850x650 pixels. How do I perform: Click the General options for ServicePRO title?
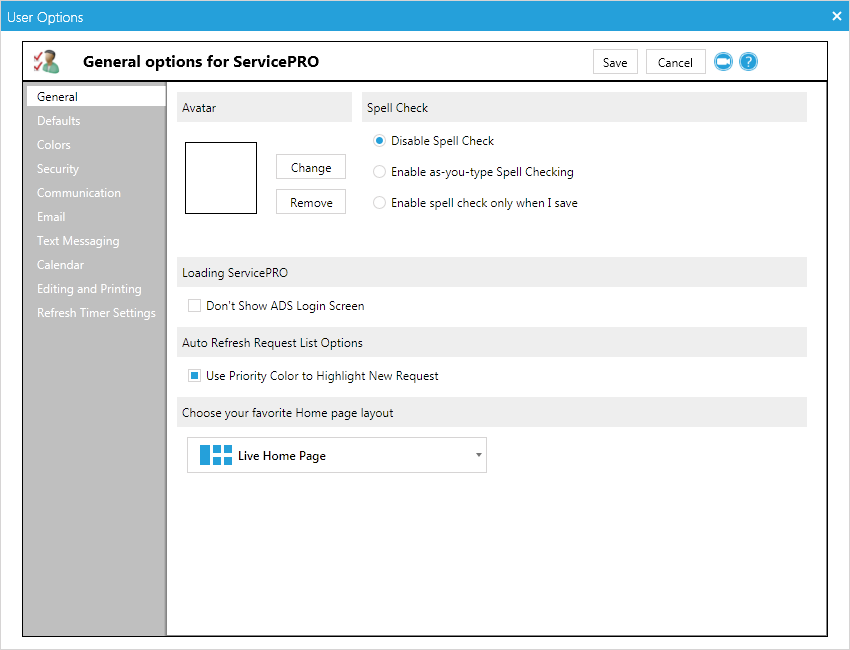pyautogui.click(x=201, y=62)
